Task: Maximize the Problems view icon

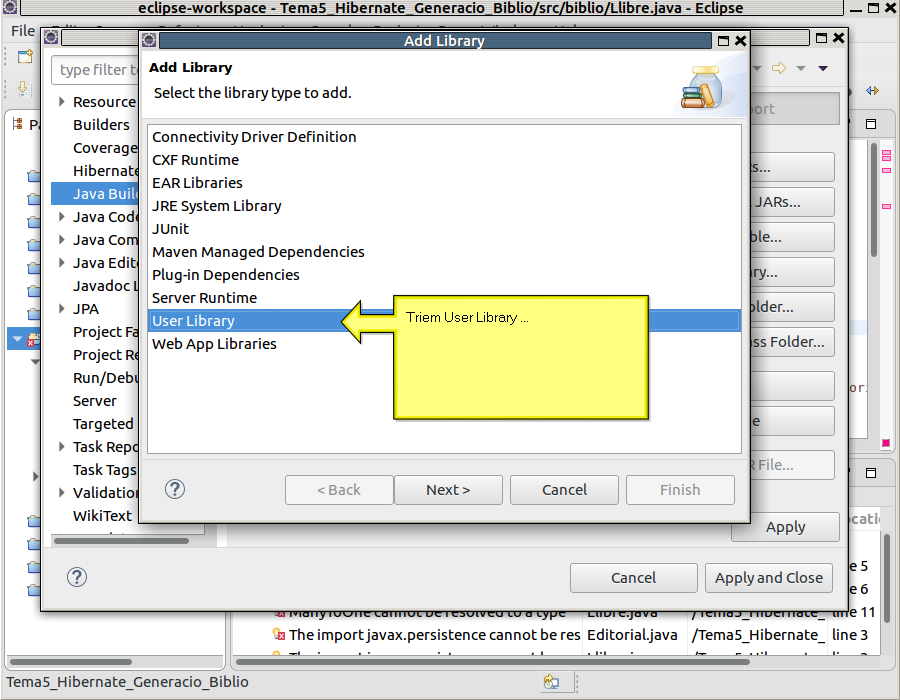Action: pyautogui.click(x=871, y=473)
